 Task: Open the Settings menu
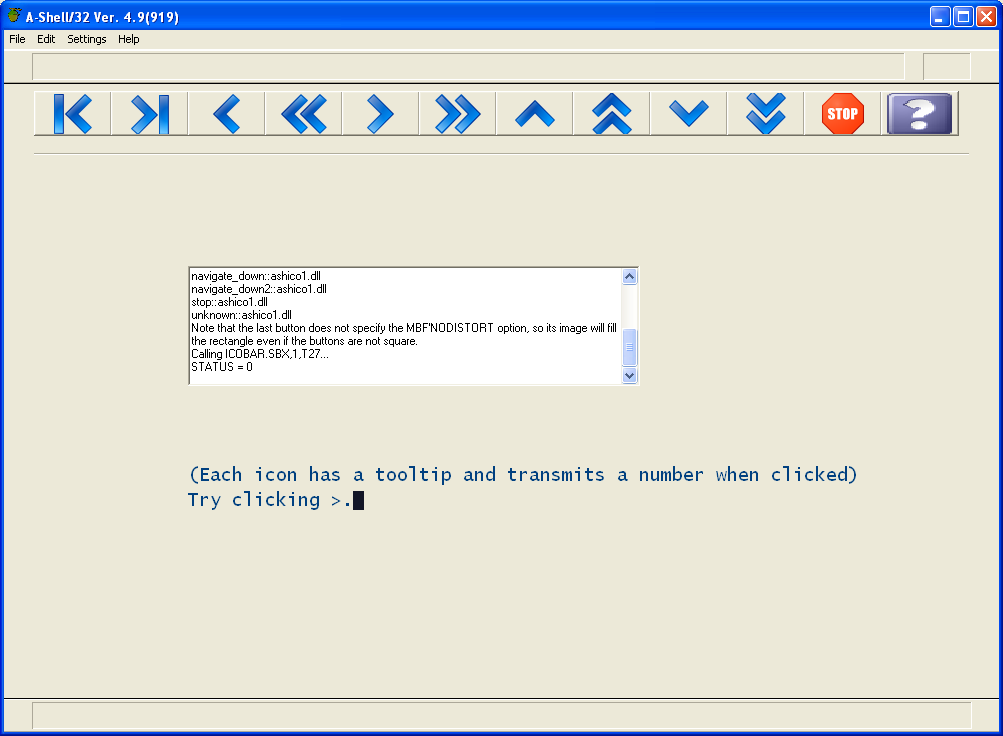pyautogui.click(x=87, y=39)
